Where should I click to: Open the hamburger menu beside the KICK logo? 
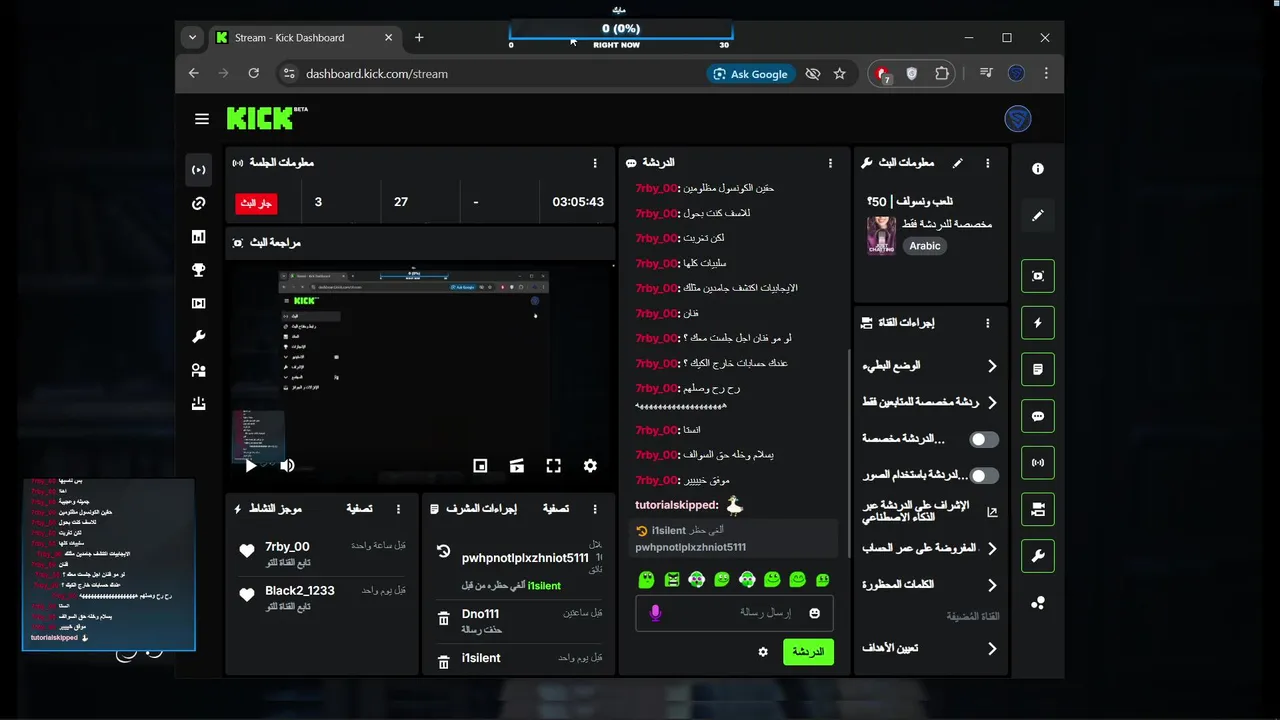point(202,119)
